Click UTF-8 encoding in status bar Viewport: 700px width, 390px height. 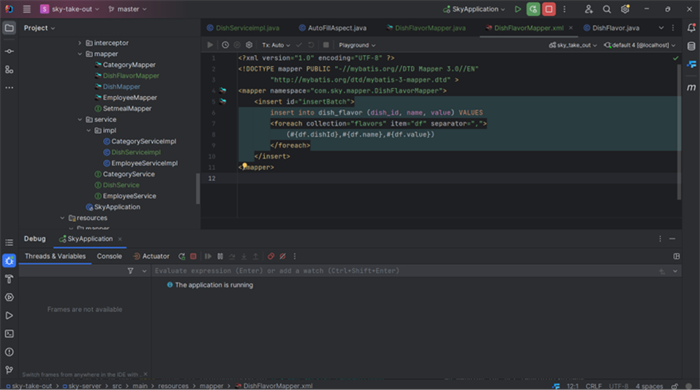[618, 386]
